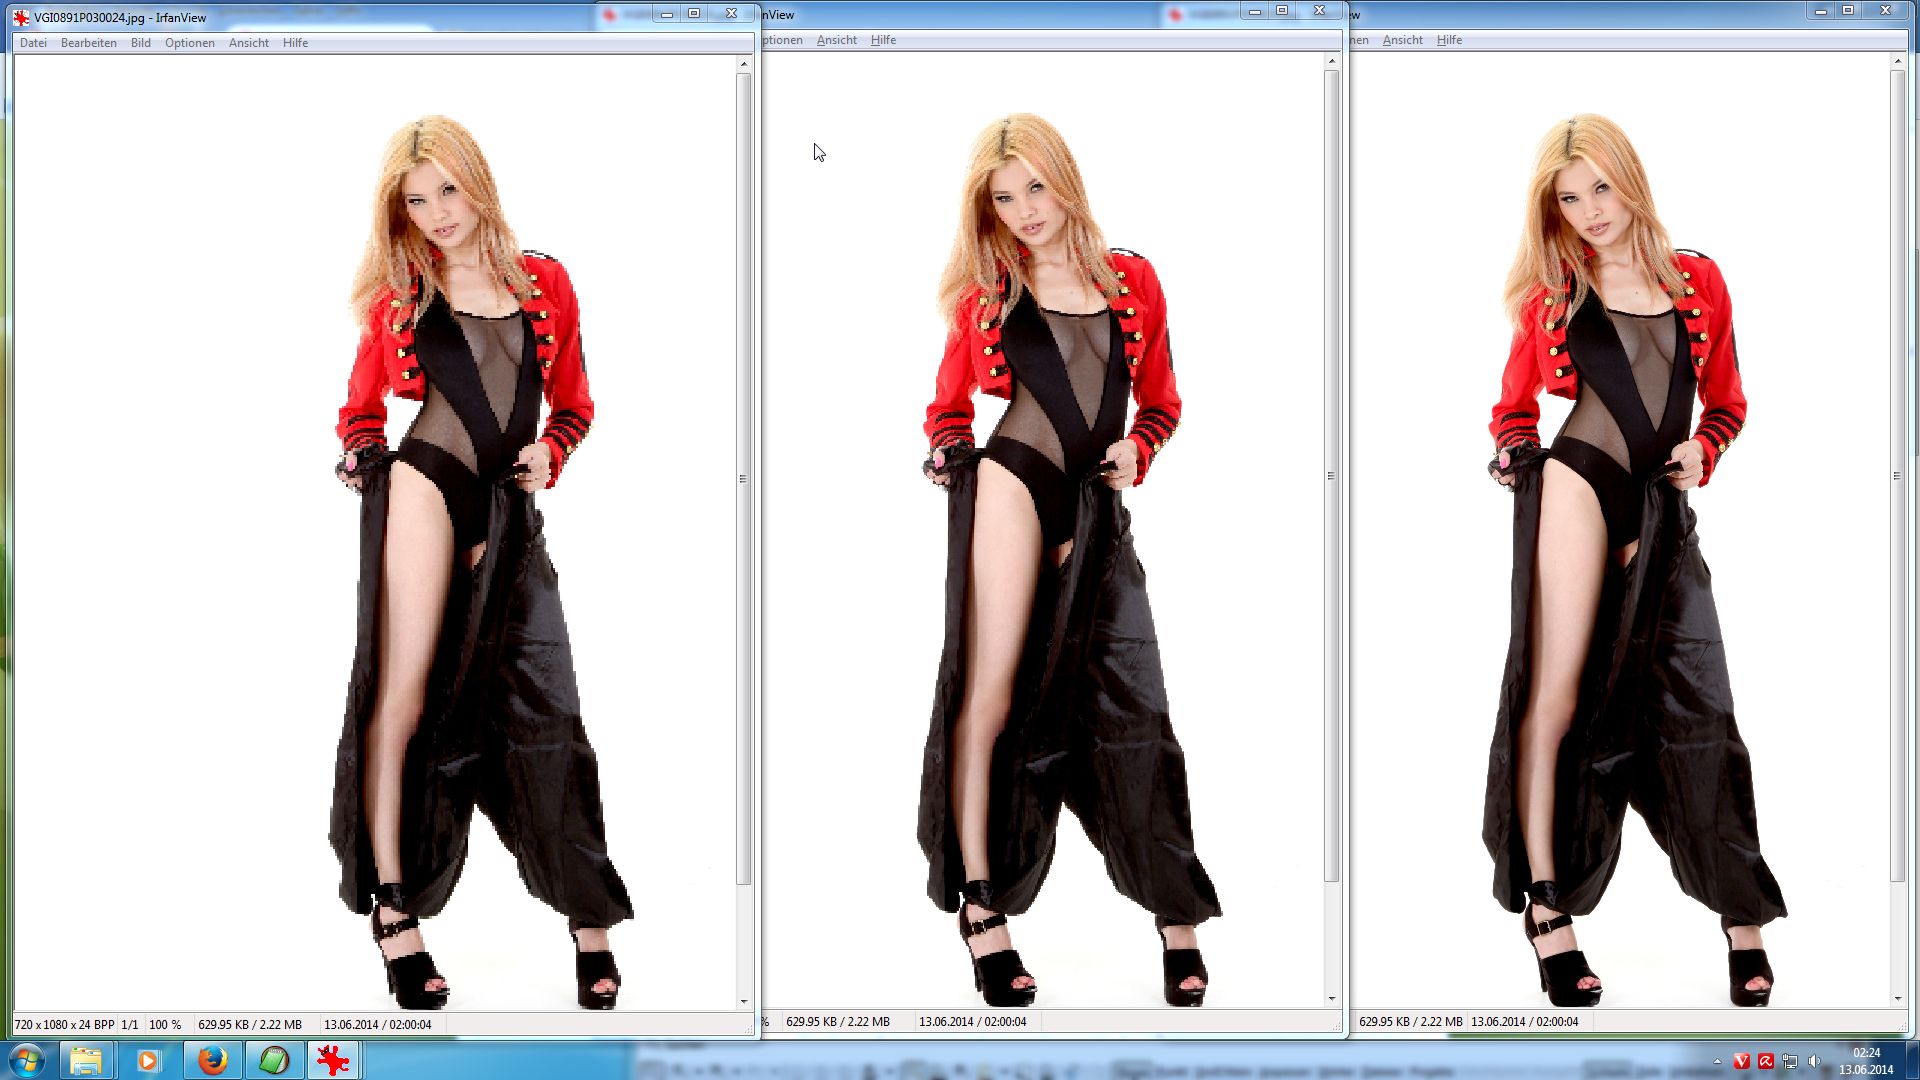
Task: Click '720 x 1080 x 24 BPP' in status bar
Action: click(64, 1025)
